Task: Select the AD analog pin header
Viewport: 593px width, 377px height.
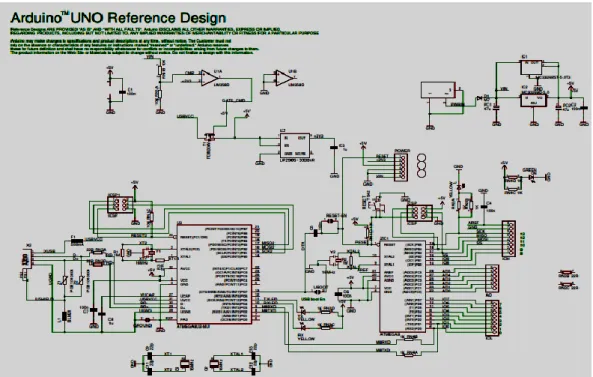Action: 493,278
